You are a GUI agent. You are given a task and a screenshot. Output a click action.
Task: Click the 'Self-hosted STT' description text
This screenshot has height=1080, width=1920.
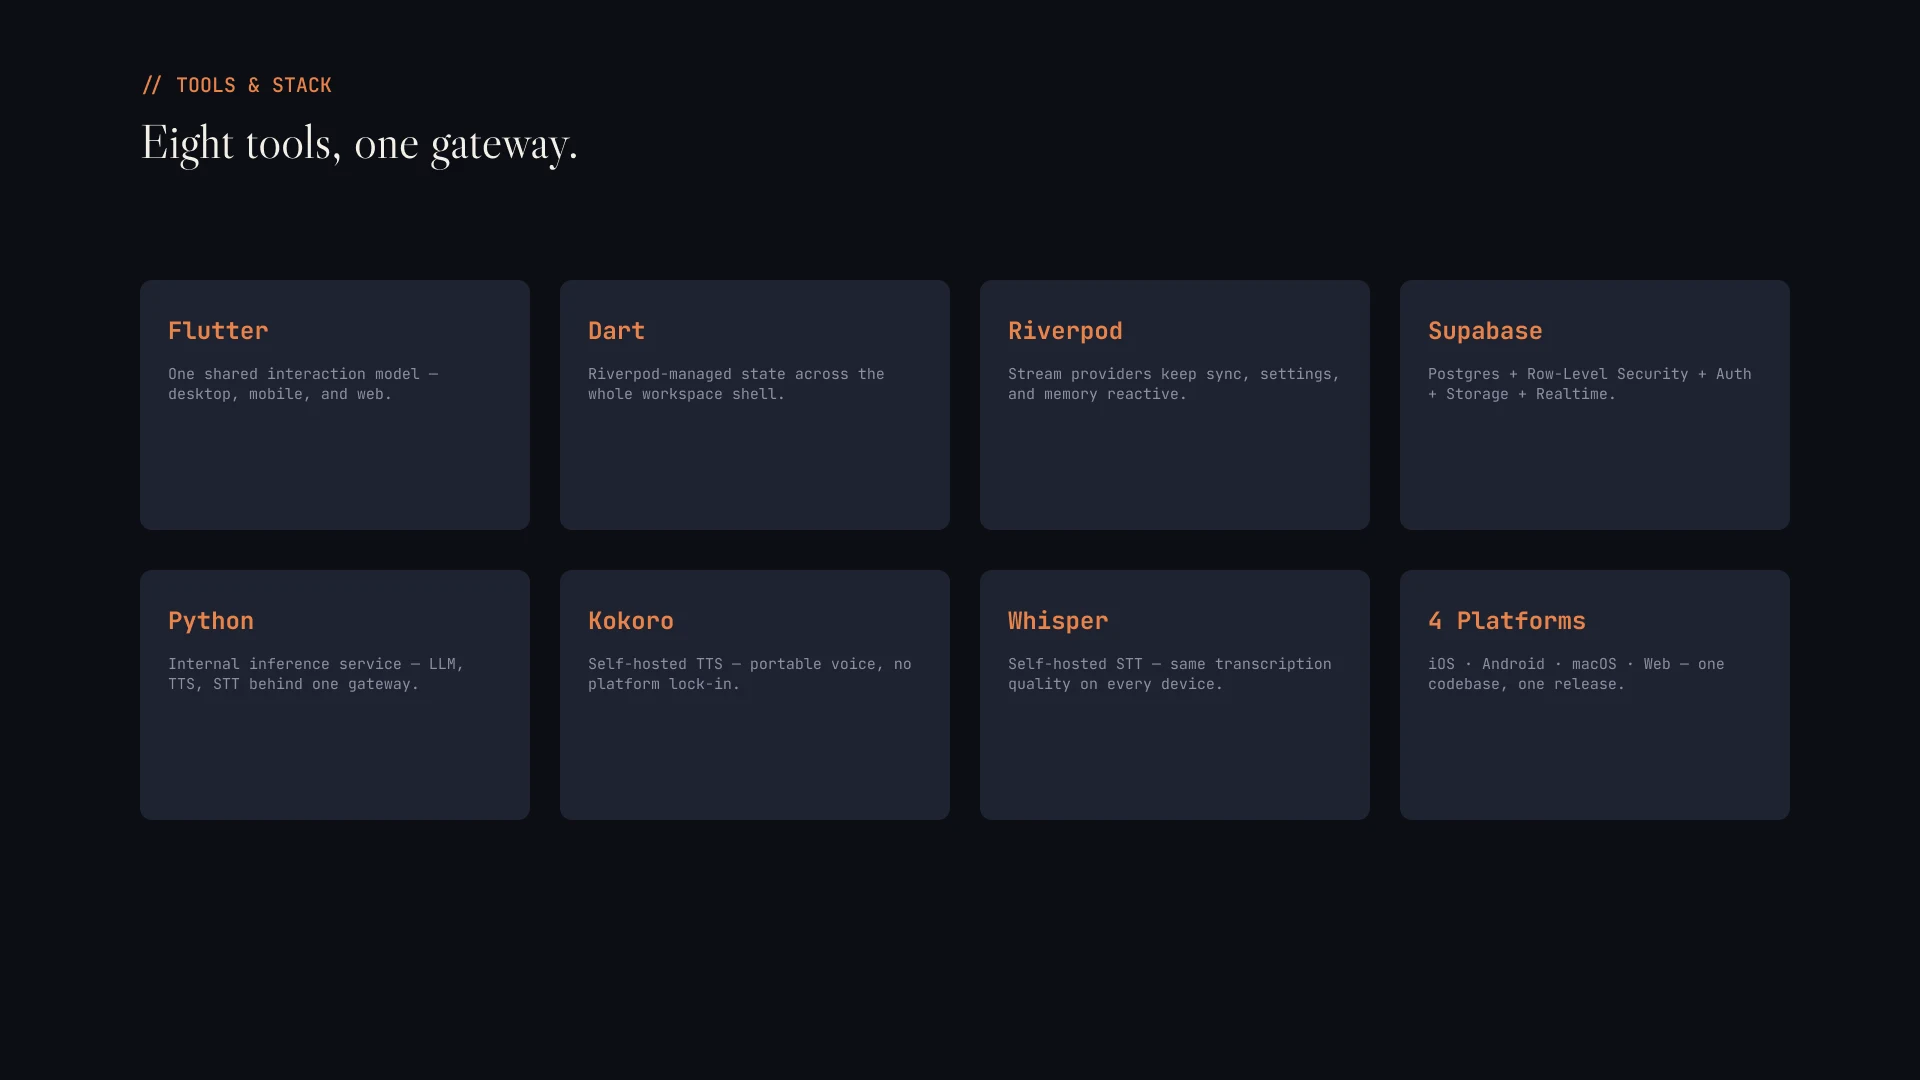click(1170, 674)
